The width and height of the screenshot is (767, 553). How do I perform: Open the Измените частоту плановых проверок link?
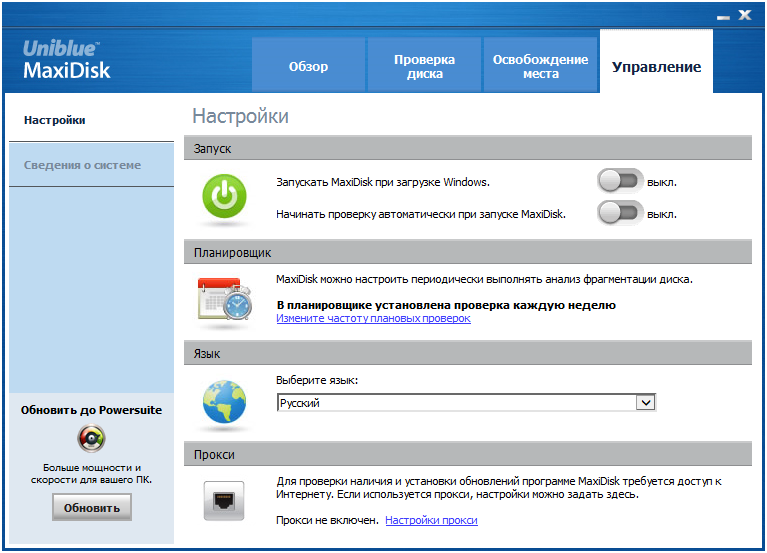(373, 318)
